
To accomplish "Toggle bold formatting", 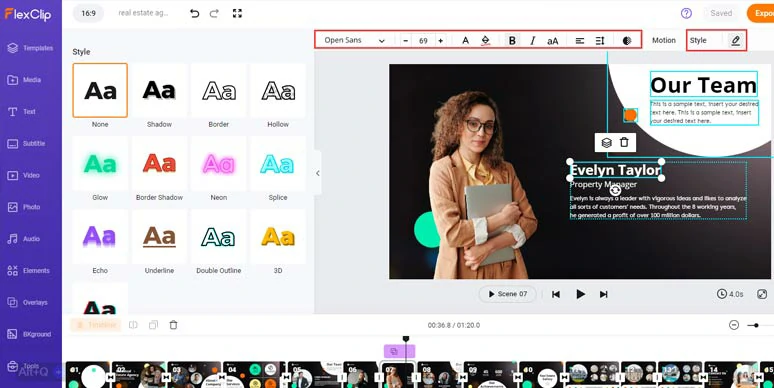I will point(512,40).
